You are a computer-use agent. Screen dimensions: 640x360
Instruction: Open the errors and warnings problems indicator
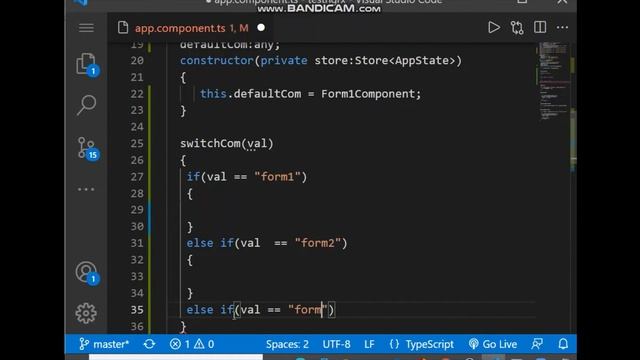point(192,344)
